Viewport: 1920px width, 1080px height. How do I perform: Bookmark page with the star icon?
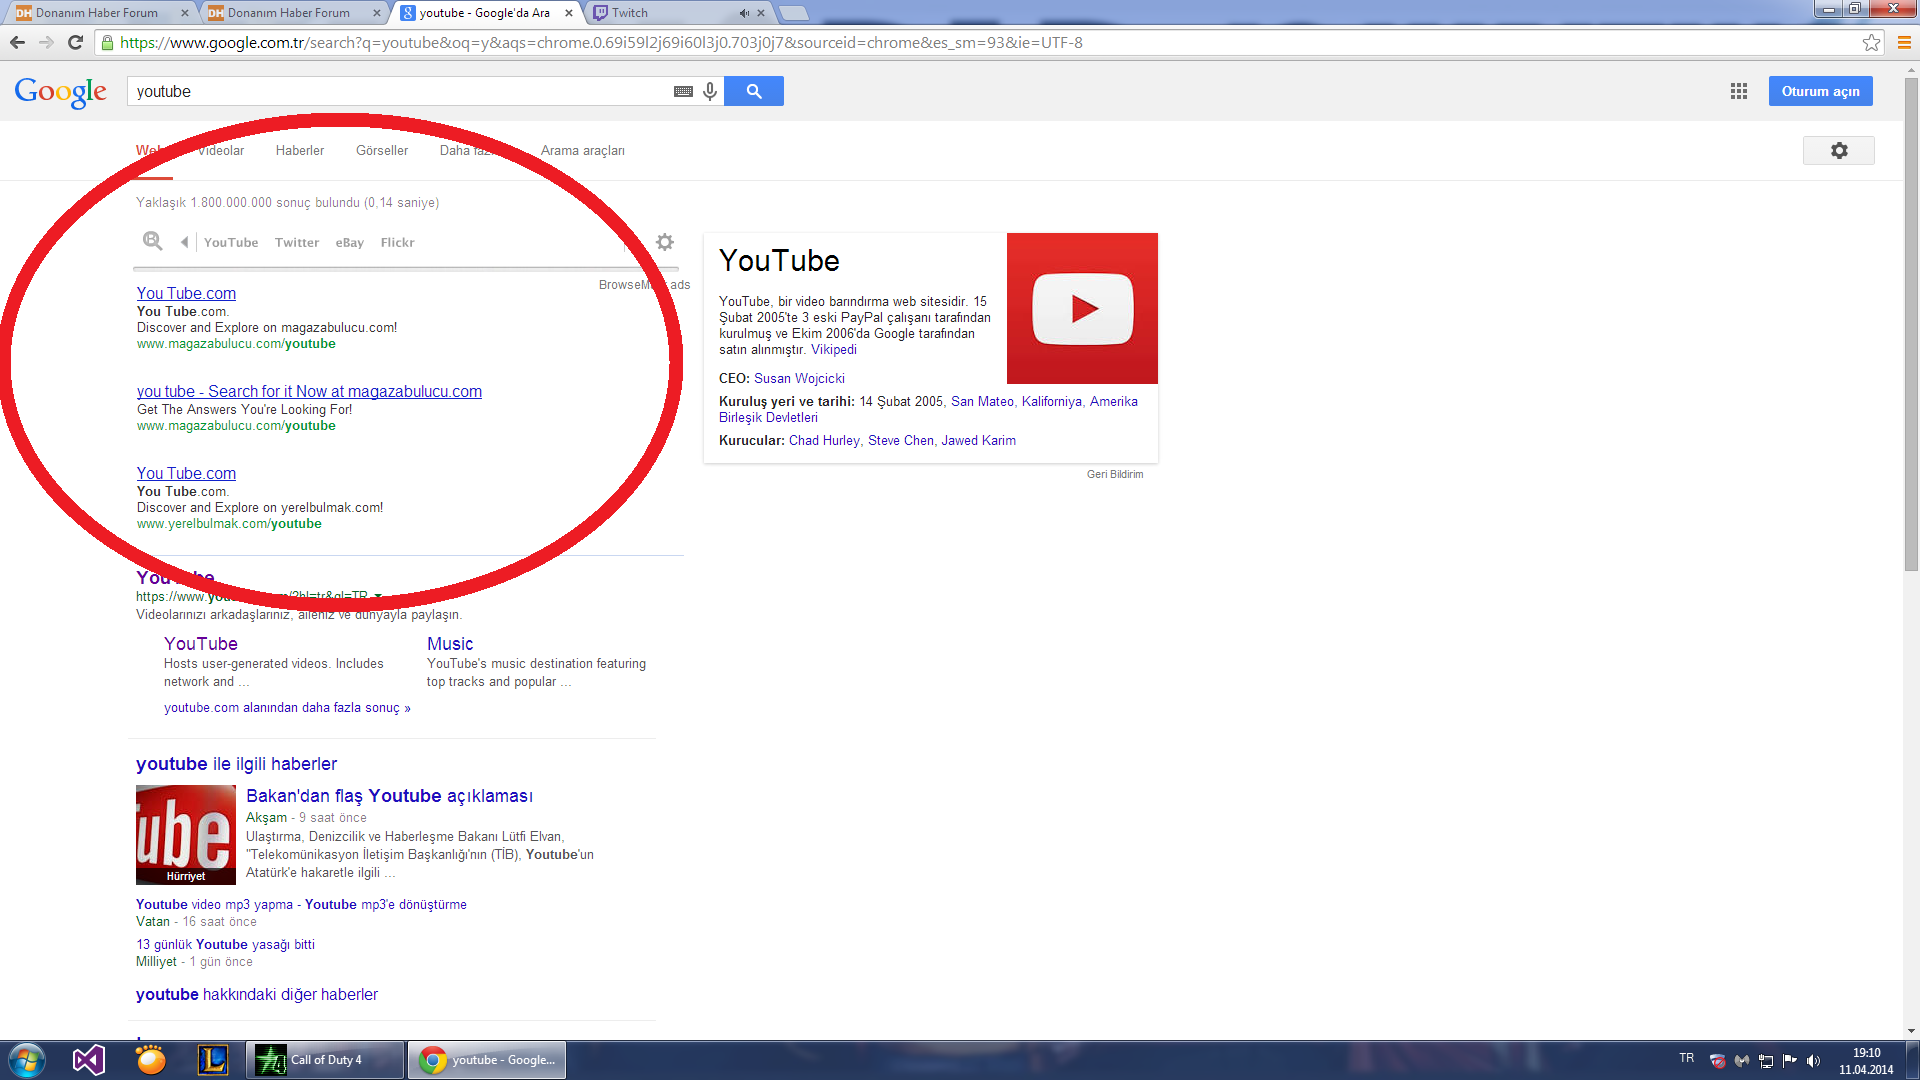click(x=1871, y=42)
